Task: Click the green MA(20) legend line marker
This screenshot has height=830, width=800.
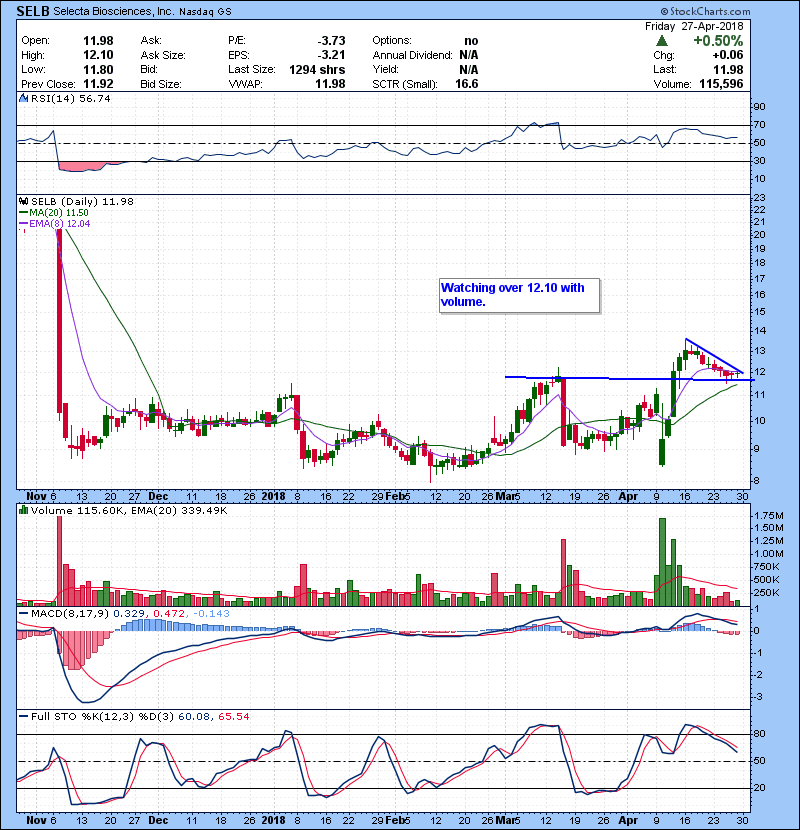Action: pyautogui.click(x=23, y=213)
